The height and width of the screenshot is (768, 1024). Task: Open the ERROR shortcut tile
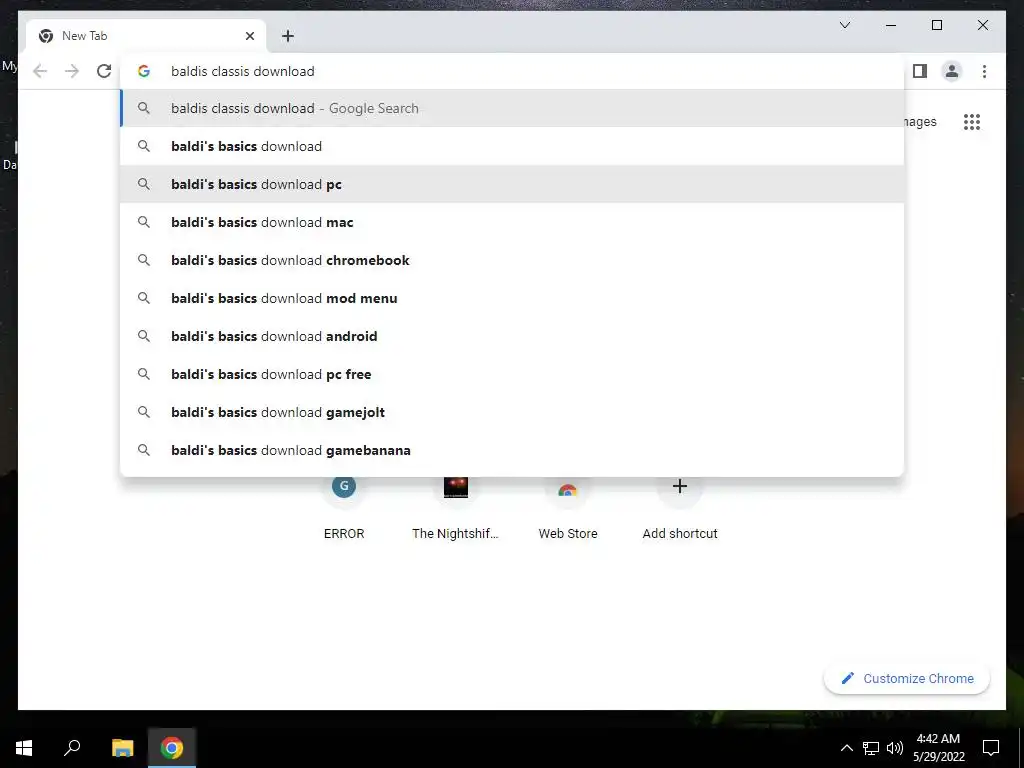[x=344, y=507]
